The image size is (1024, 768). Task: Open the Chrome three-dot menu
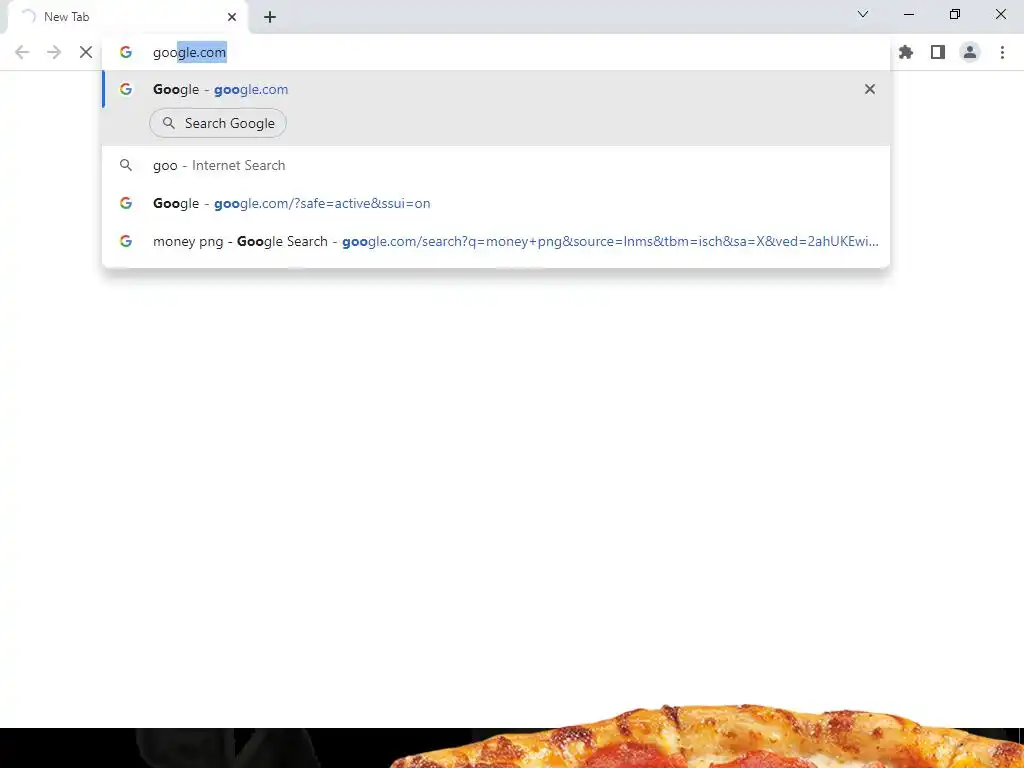click(x=1002, y=52)
